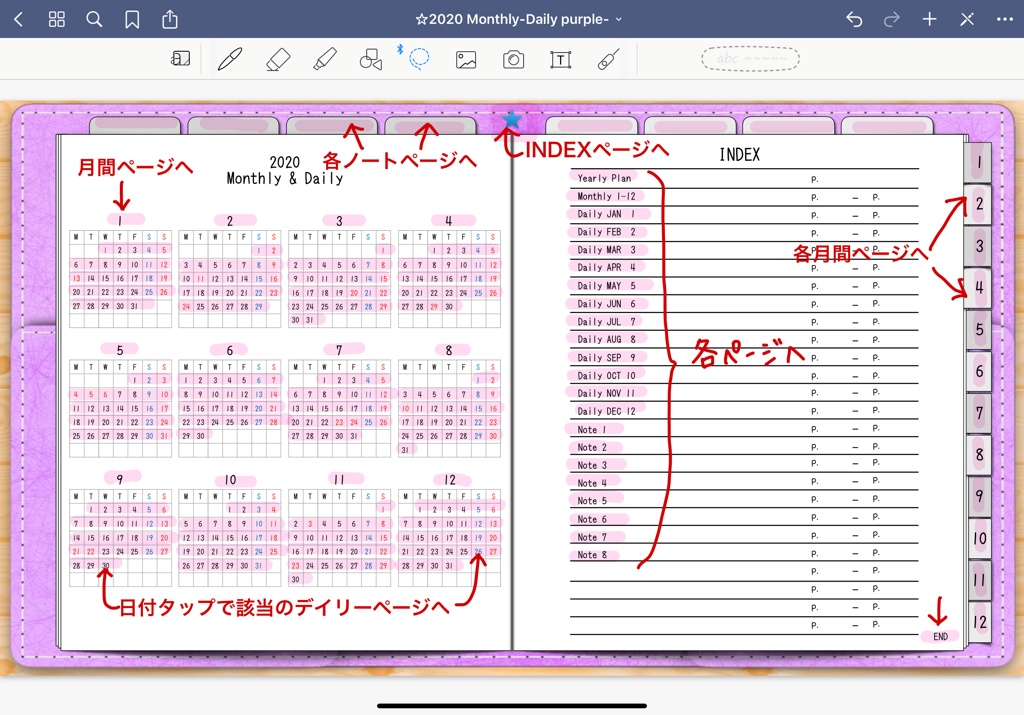1024x715 pixels.
Task: Activate the Lasso selection tool
Action: [x=418, y=58]
